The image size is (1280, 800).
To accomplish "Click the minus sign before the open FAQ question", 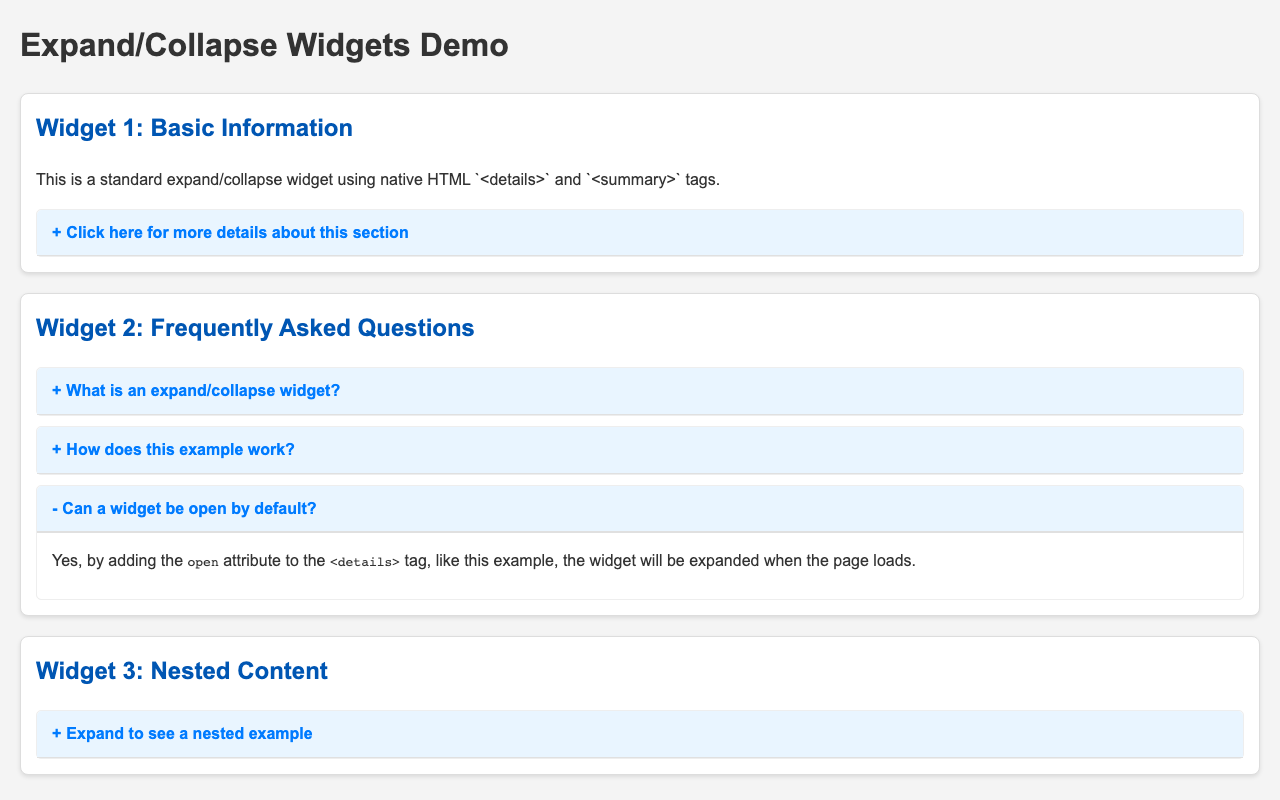I will [x=53, y=508].
